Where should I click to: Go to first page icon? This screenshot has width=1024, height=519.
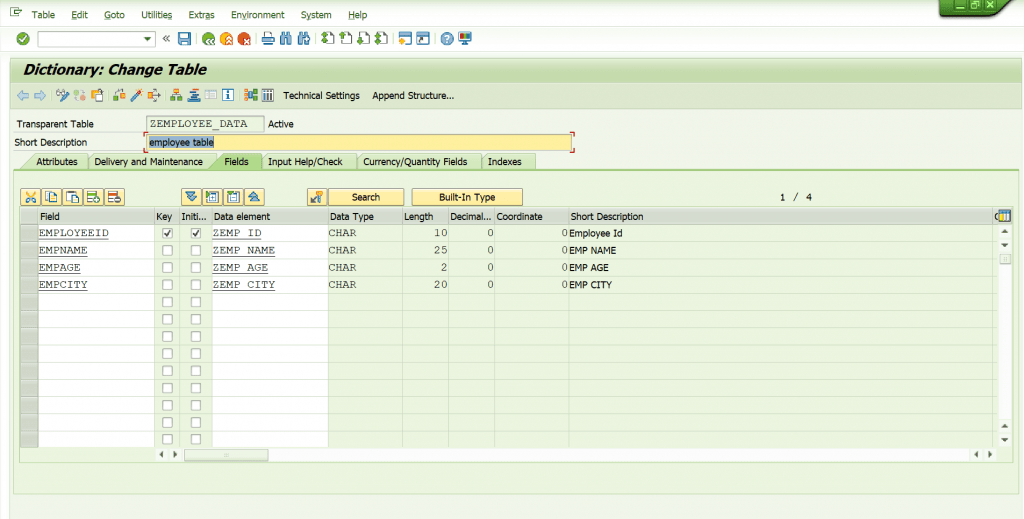328,39
